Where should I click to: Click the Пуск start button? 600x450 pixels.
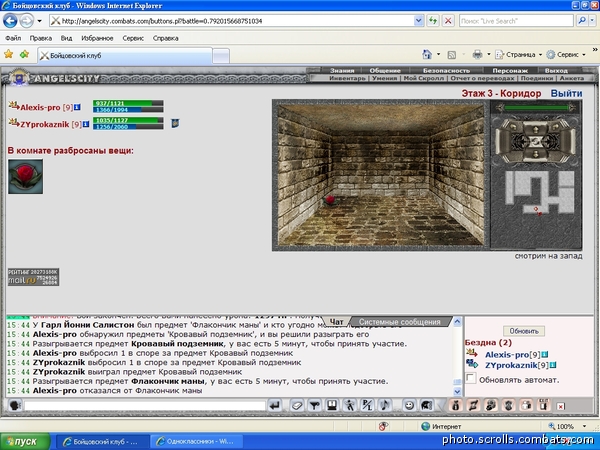click(25, 442)
